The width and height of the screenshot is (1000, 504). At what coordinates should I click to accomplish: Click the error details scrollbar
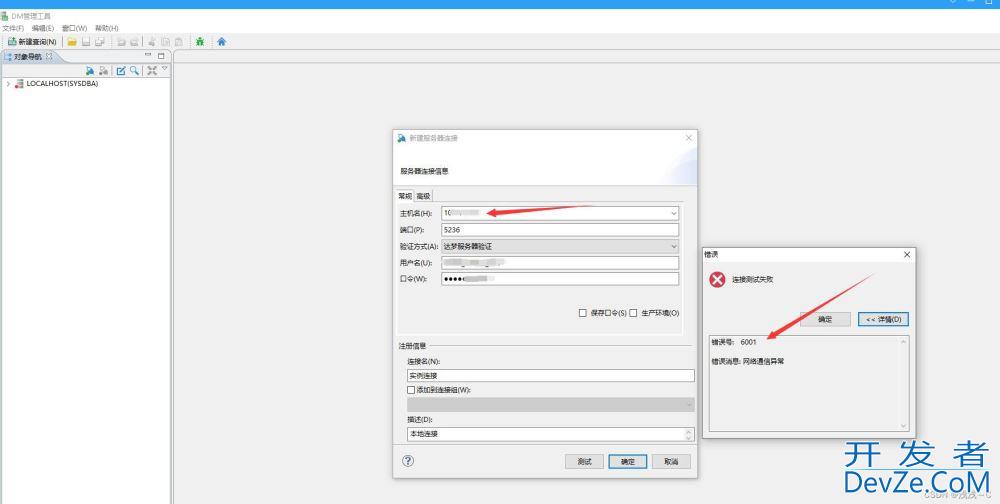click(x=904, y=384)
